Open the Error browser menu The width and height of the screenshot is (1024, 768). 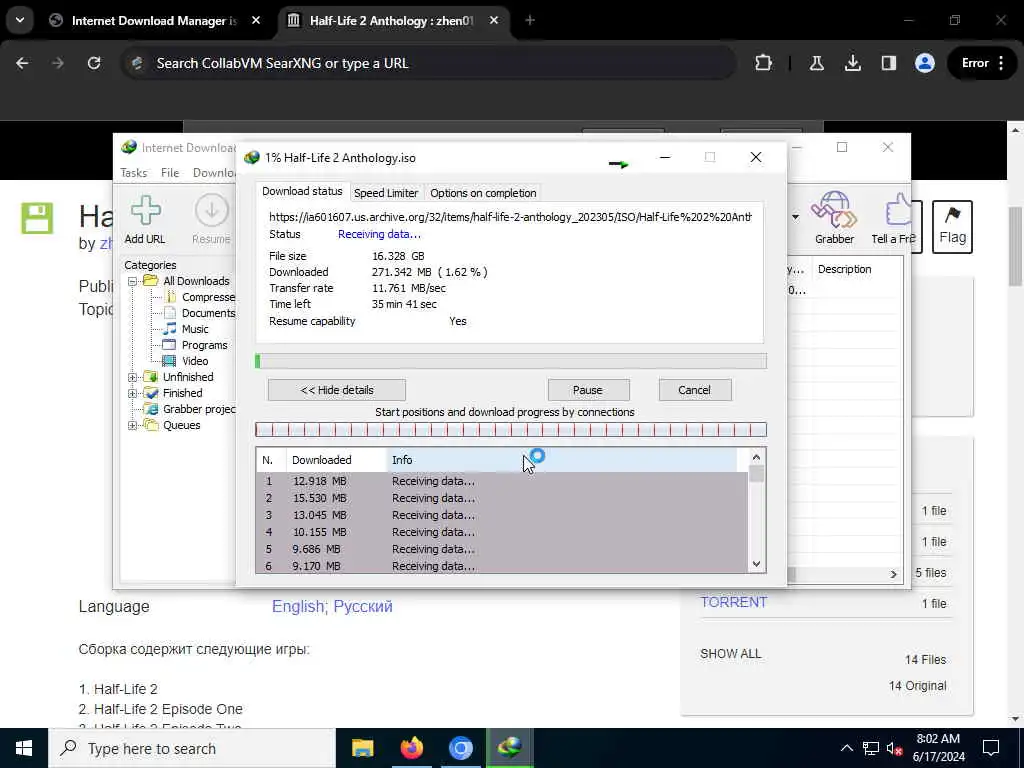pyautogui.click(x=983, y=63)
